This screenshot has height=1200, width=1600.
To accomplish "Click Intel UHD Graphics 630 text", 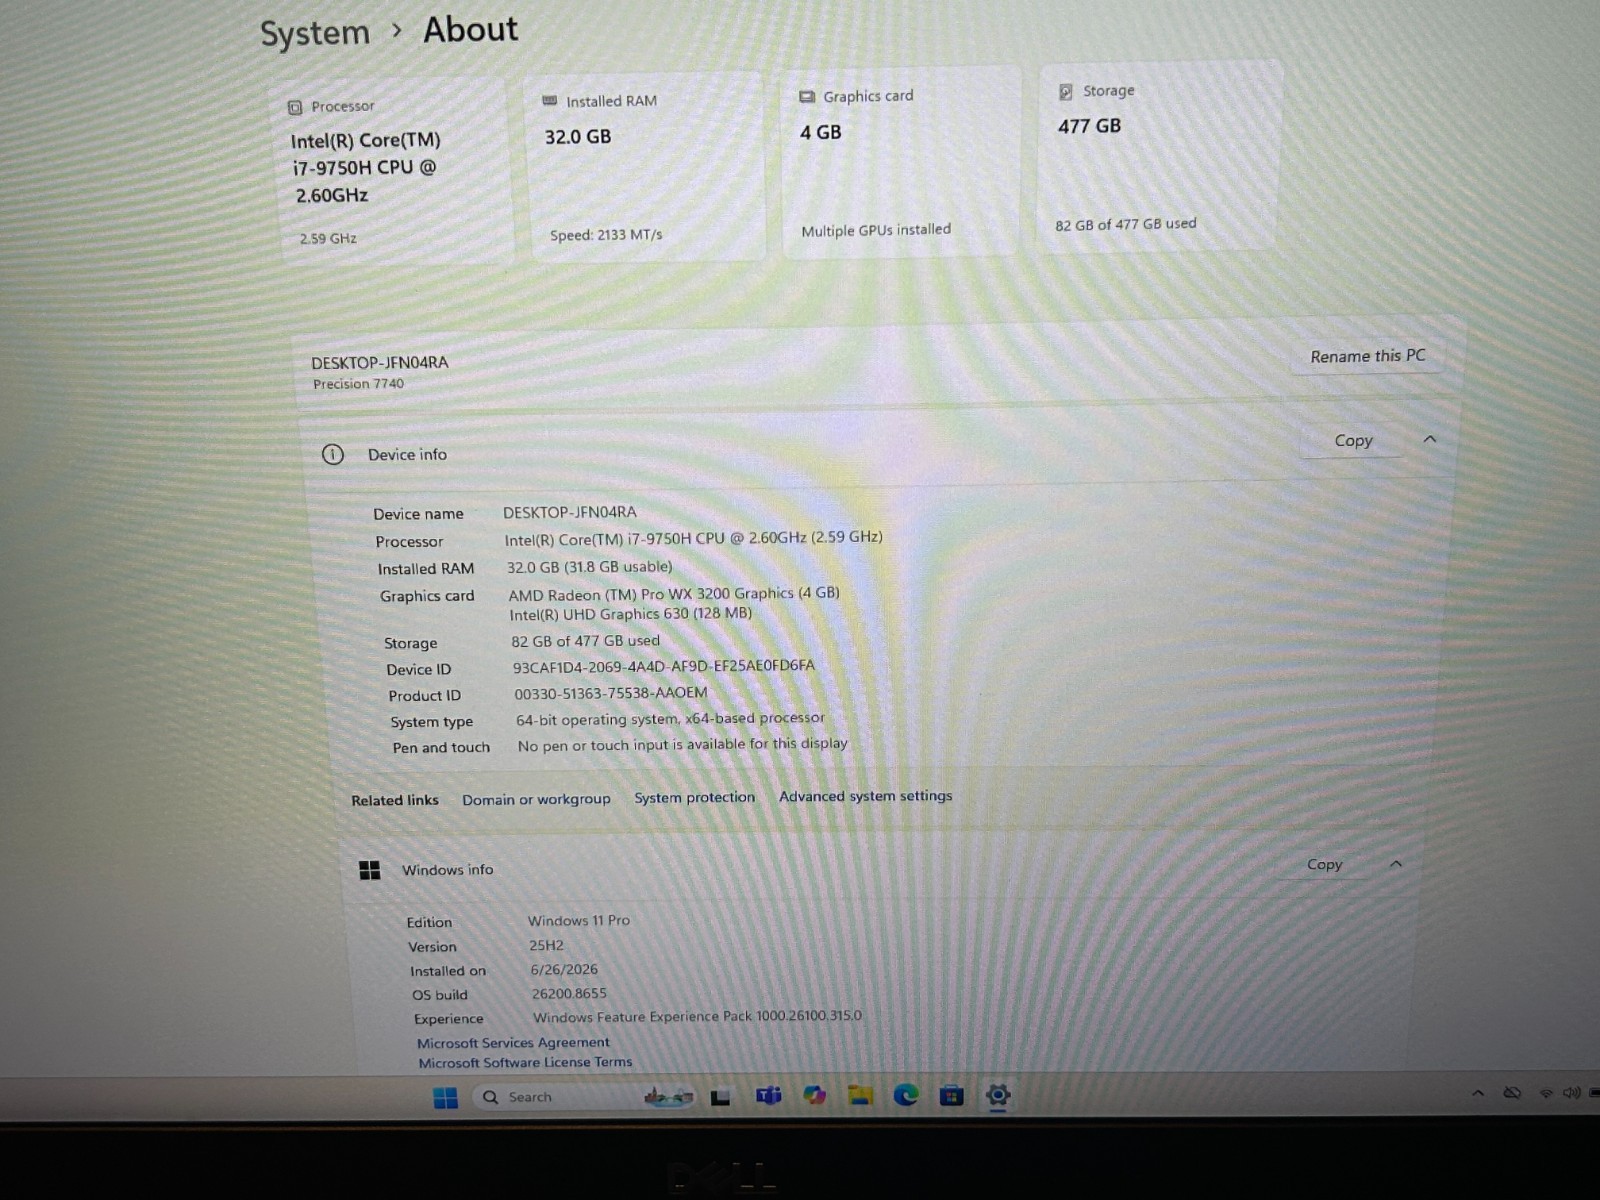I will (631, 614).
